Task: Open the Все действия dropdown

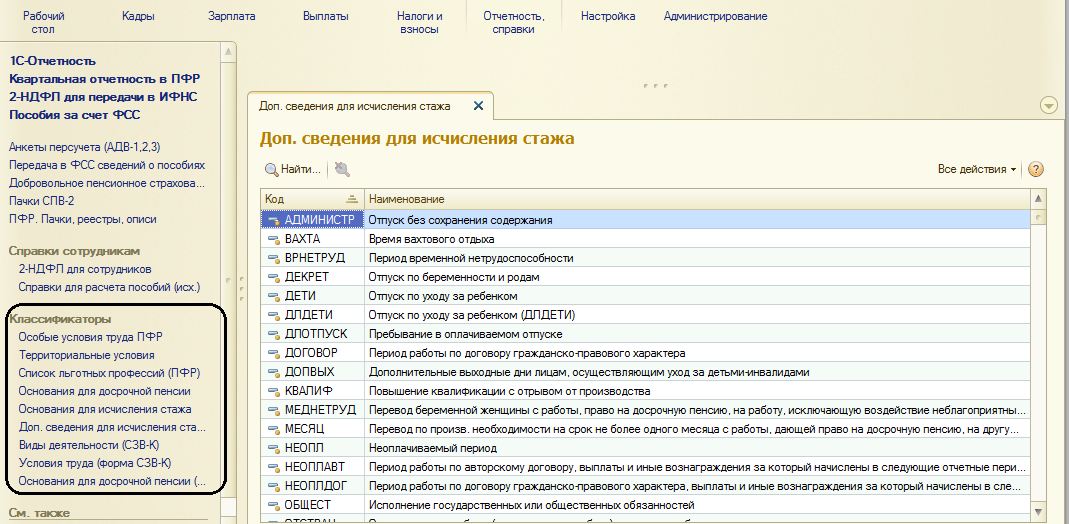Action: click(x=976, y=169)
